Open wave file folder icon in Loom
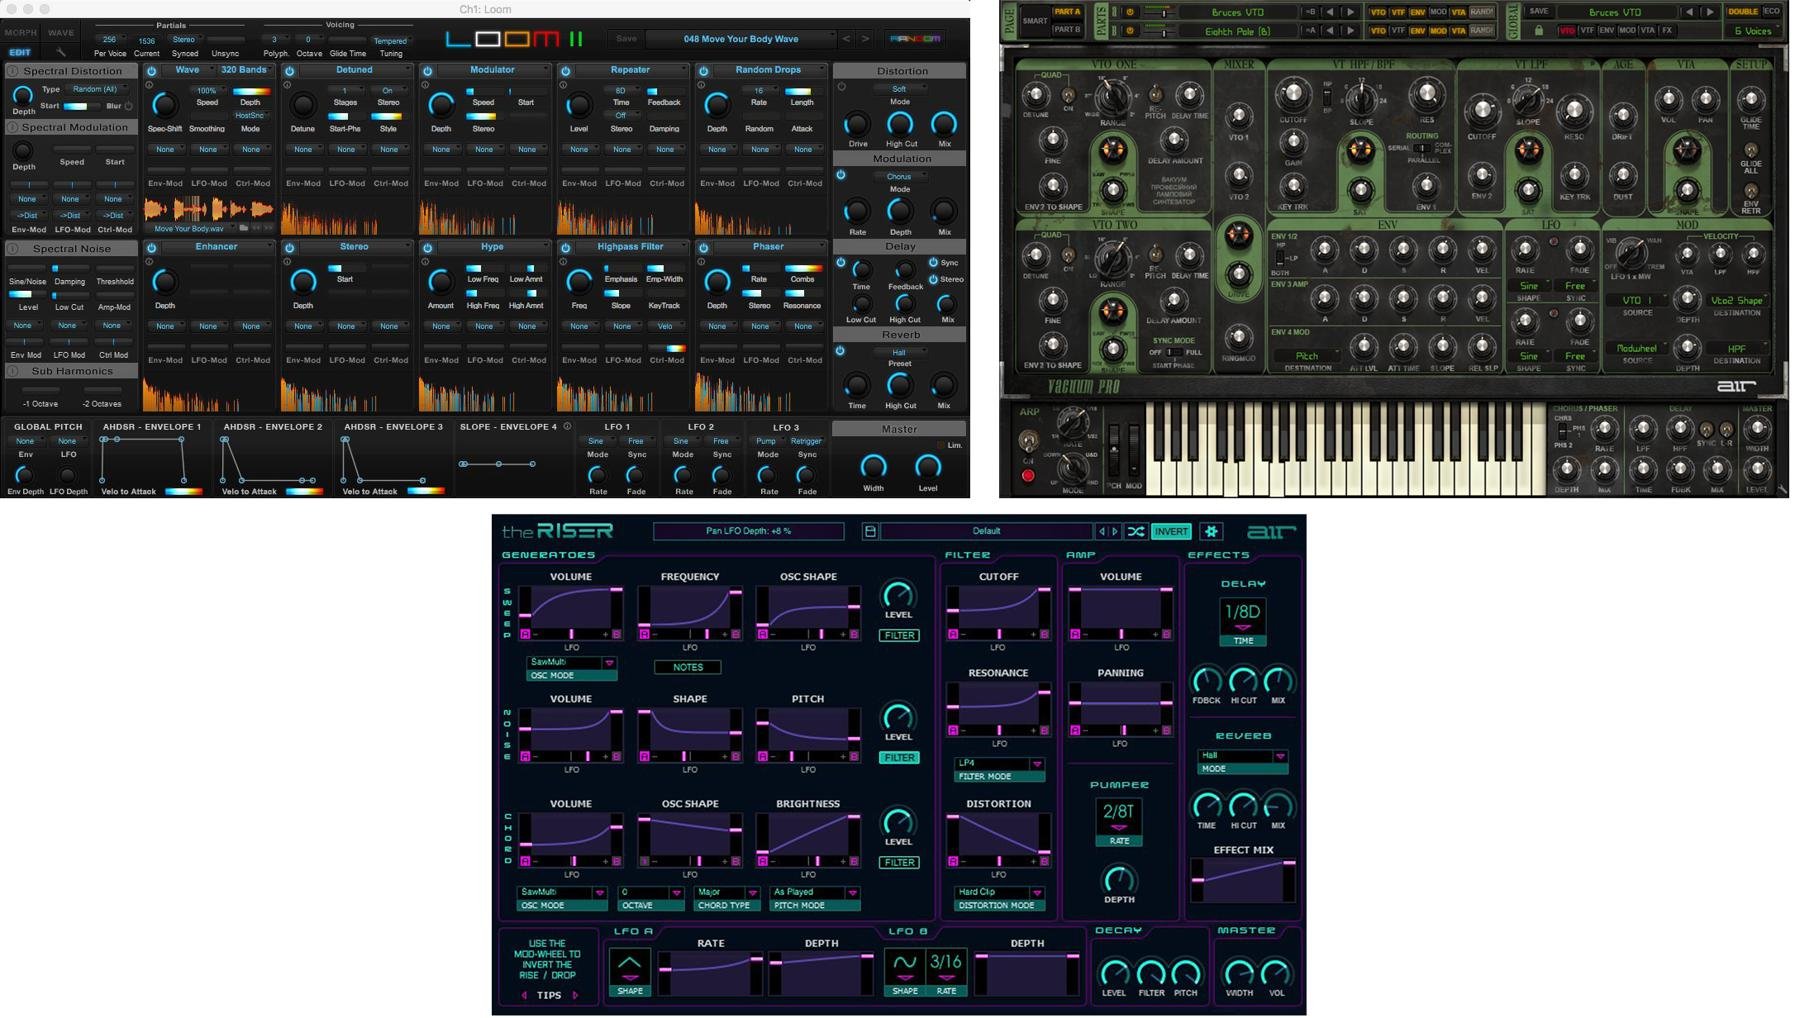This screenshot has width=1800, height=1018. coord(244,228)
